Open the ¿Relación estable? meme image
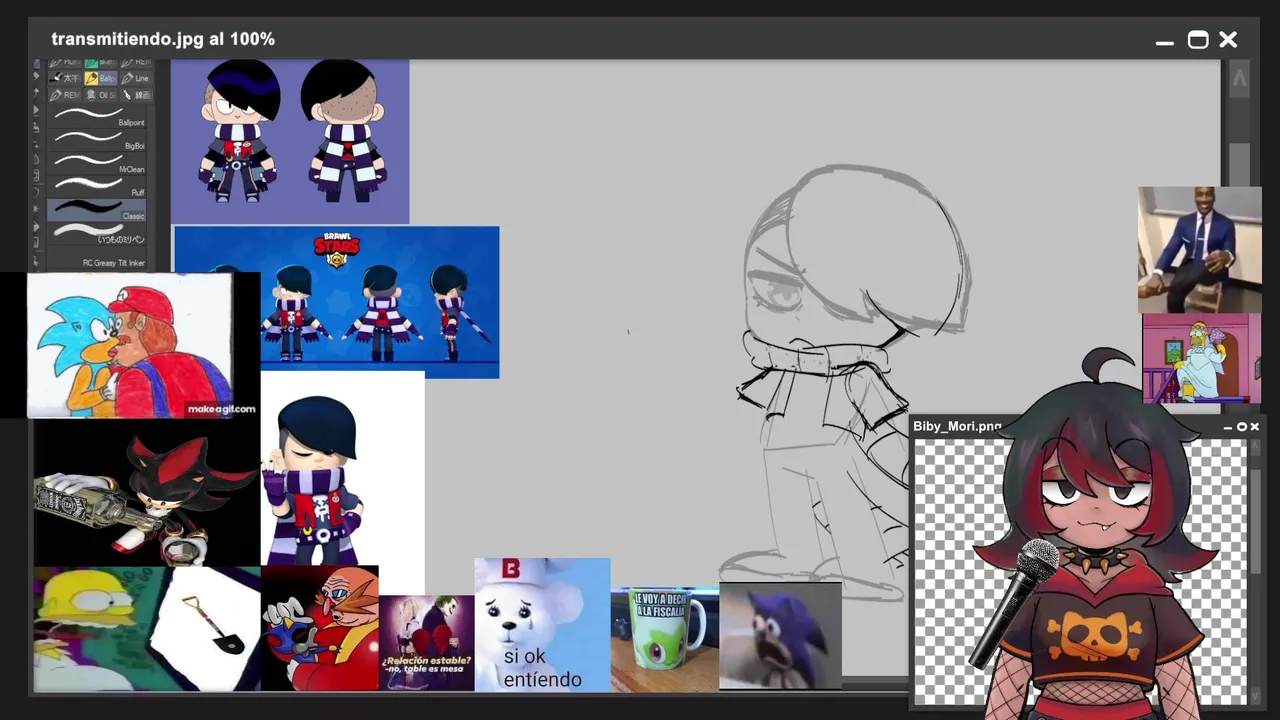The image size is (1280, 720). click(x=427, y=643)
